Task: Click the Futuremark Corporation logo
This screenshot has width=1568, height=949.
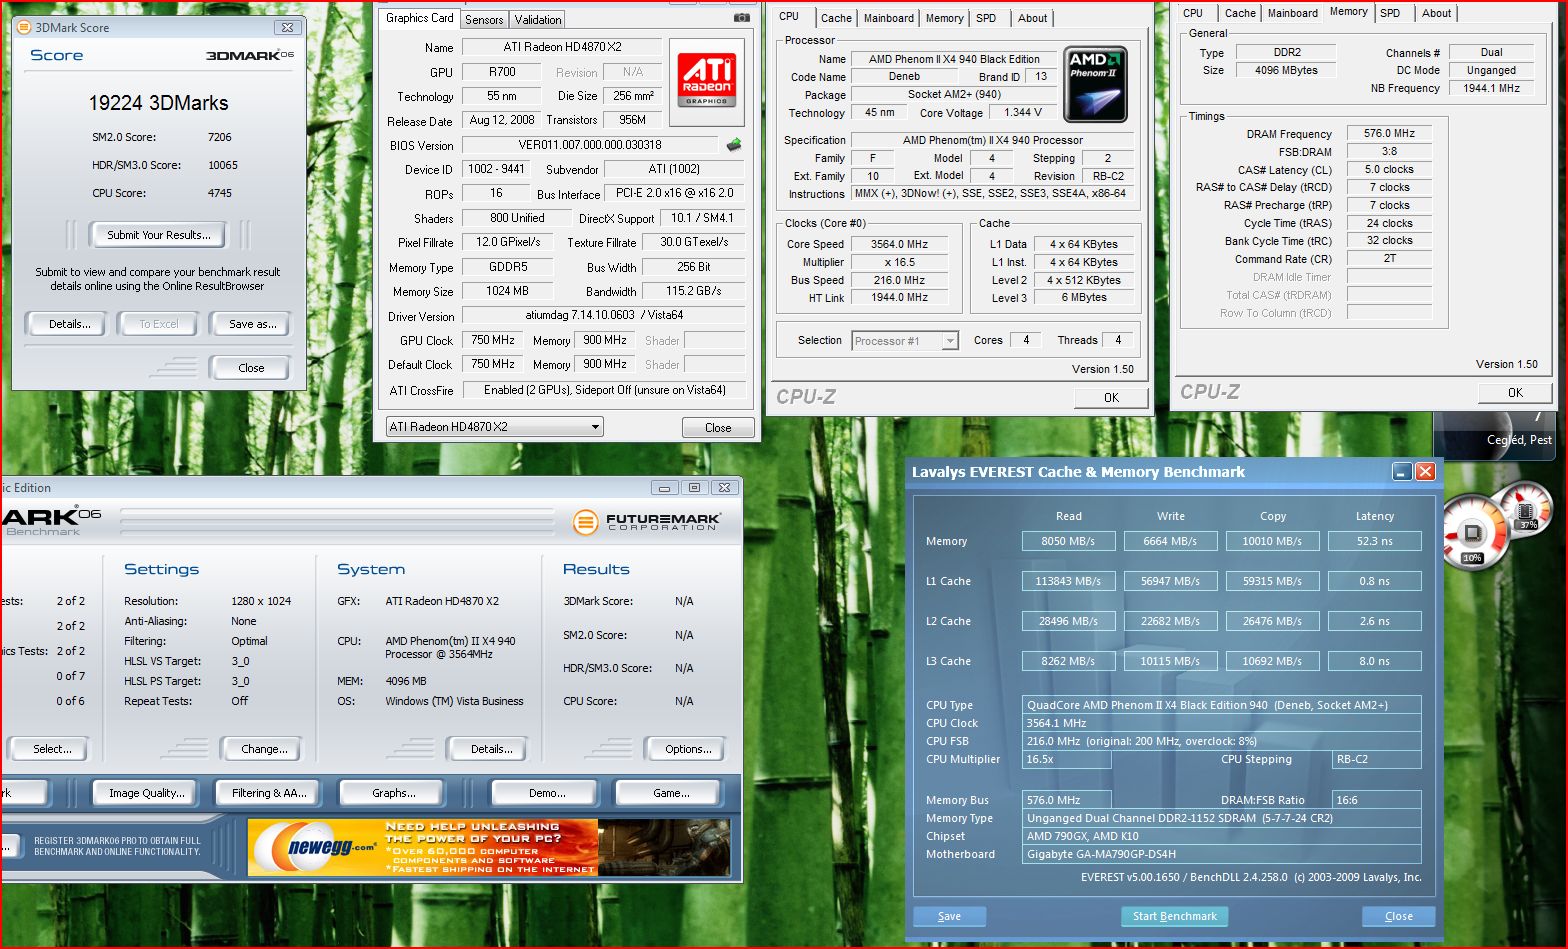Action: [x=647, y=522]
